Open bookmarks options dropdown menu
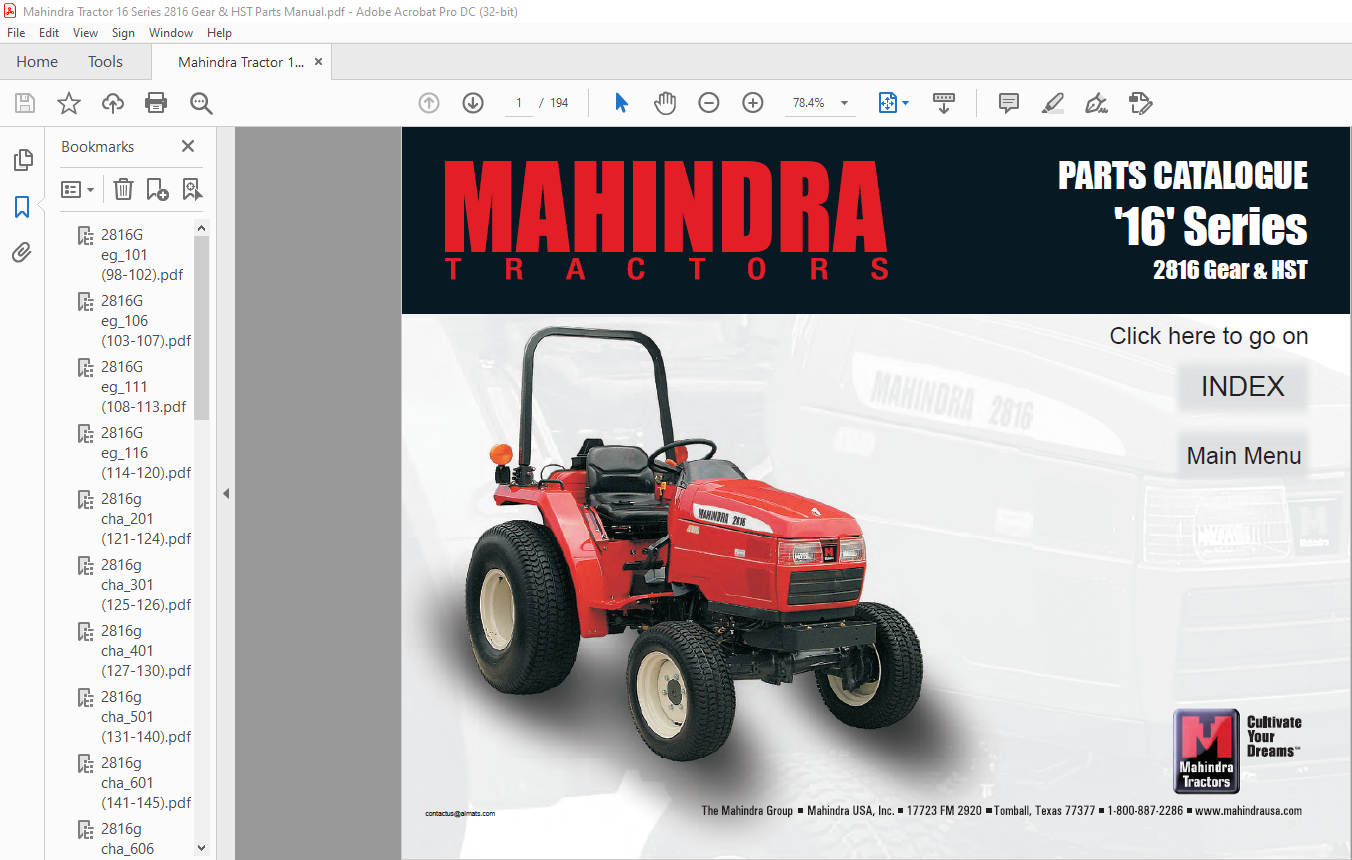This screenshot has width=1352, height=860. point(78,189)
